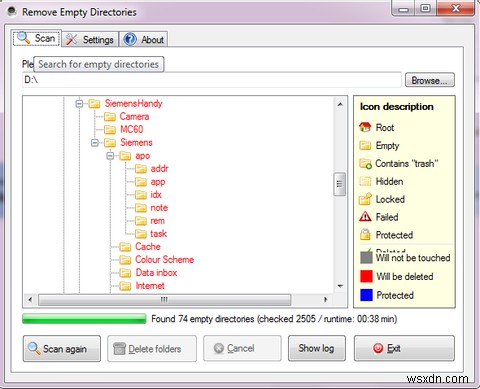Select the MC60 tree label
Image resolution: width=480 pixels, height=389 pixels.
pos(132,130)
